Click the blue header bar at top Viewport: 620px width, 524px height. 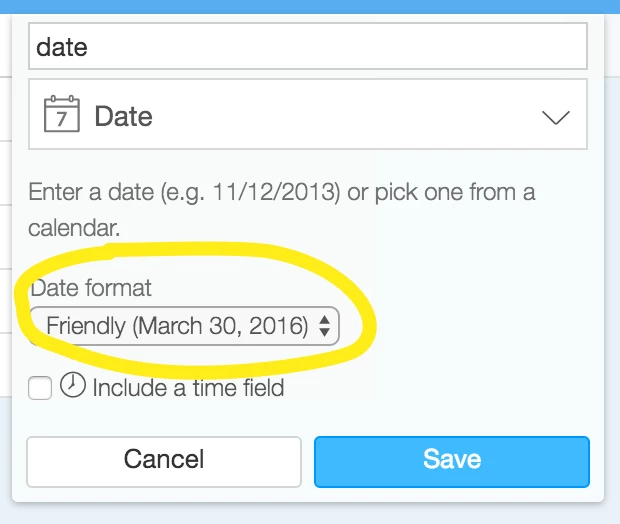(x=310, y=7)
